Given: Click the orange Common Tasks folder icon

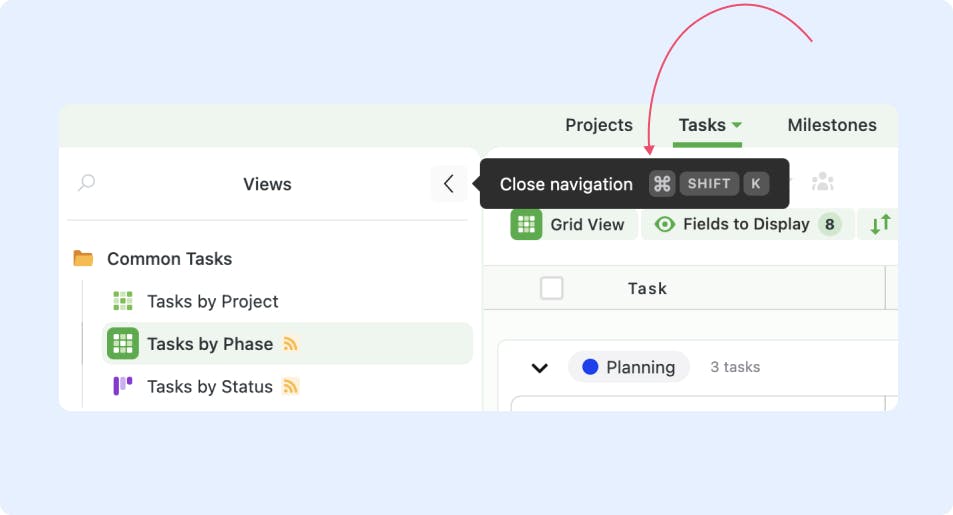Looking at the screenshot, I should (x=83, y=258).
